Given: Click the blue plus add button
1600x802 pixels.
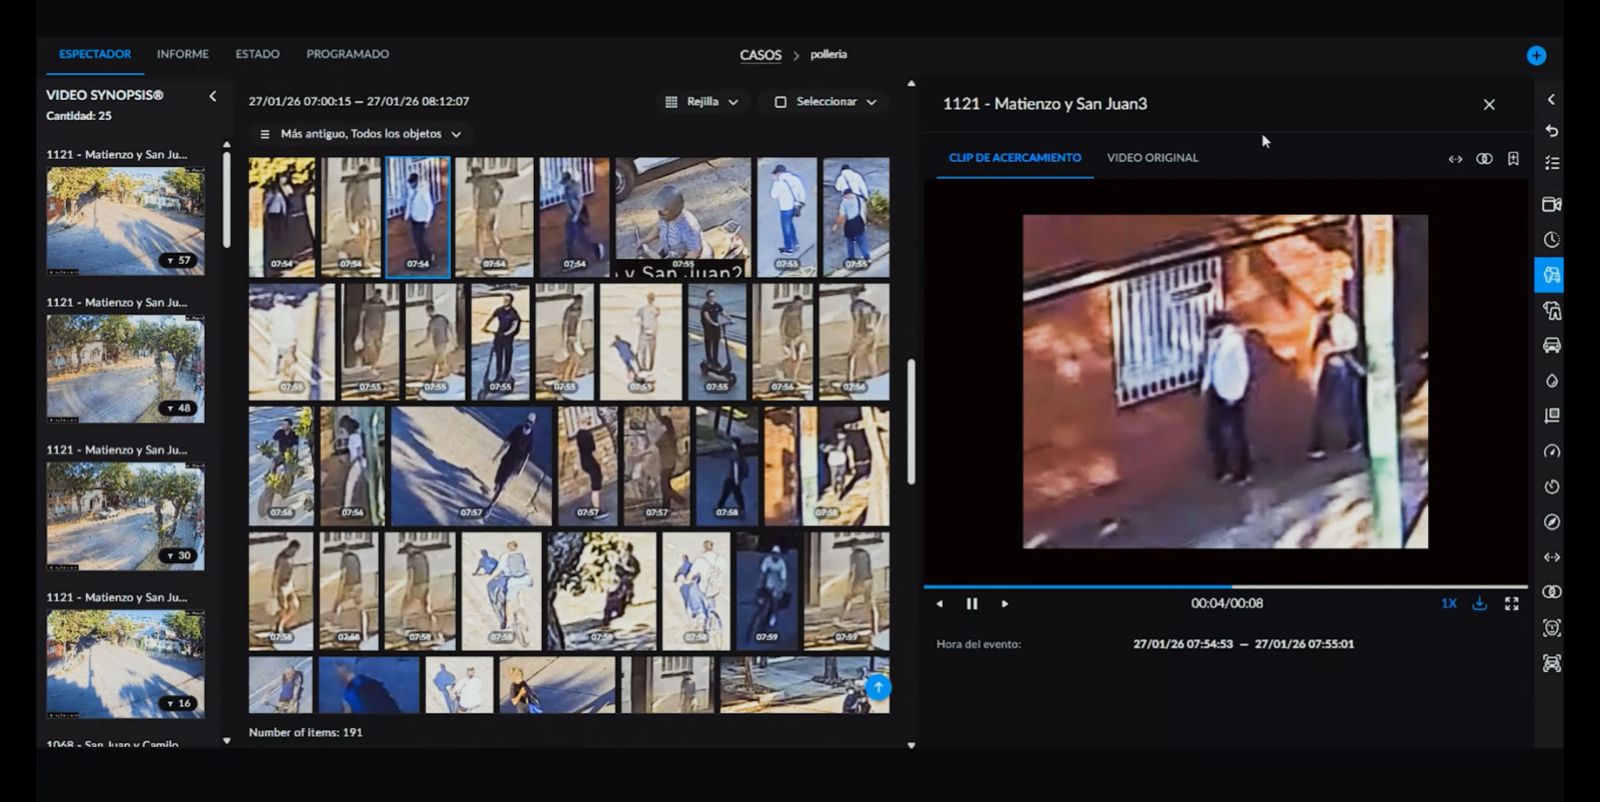Looking at the screenshot, I should pos(1536,56).
